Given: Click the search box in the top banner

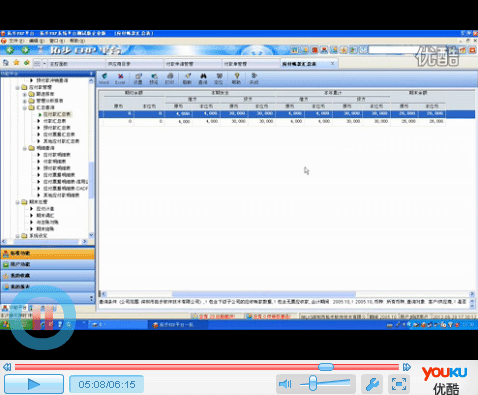Looking at the screenshot, I should [x=393, y=50].
